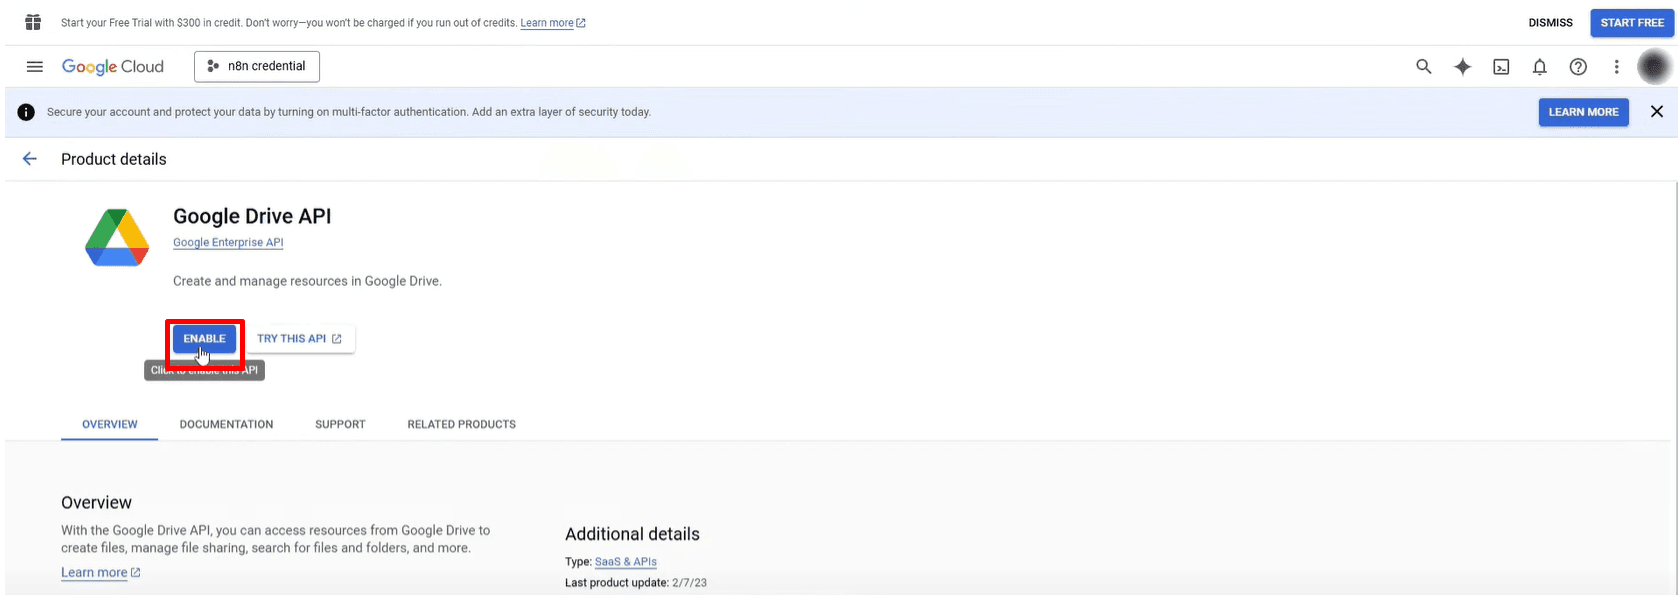
Task: Open the SaaS & APIs type link
Action: (626, 562)
